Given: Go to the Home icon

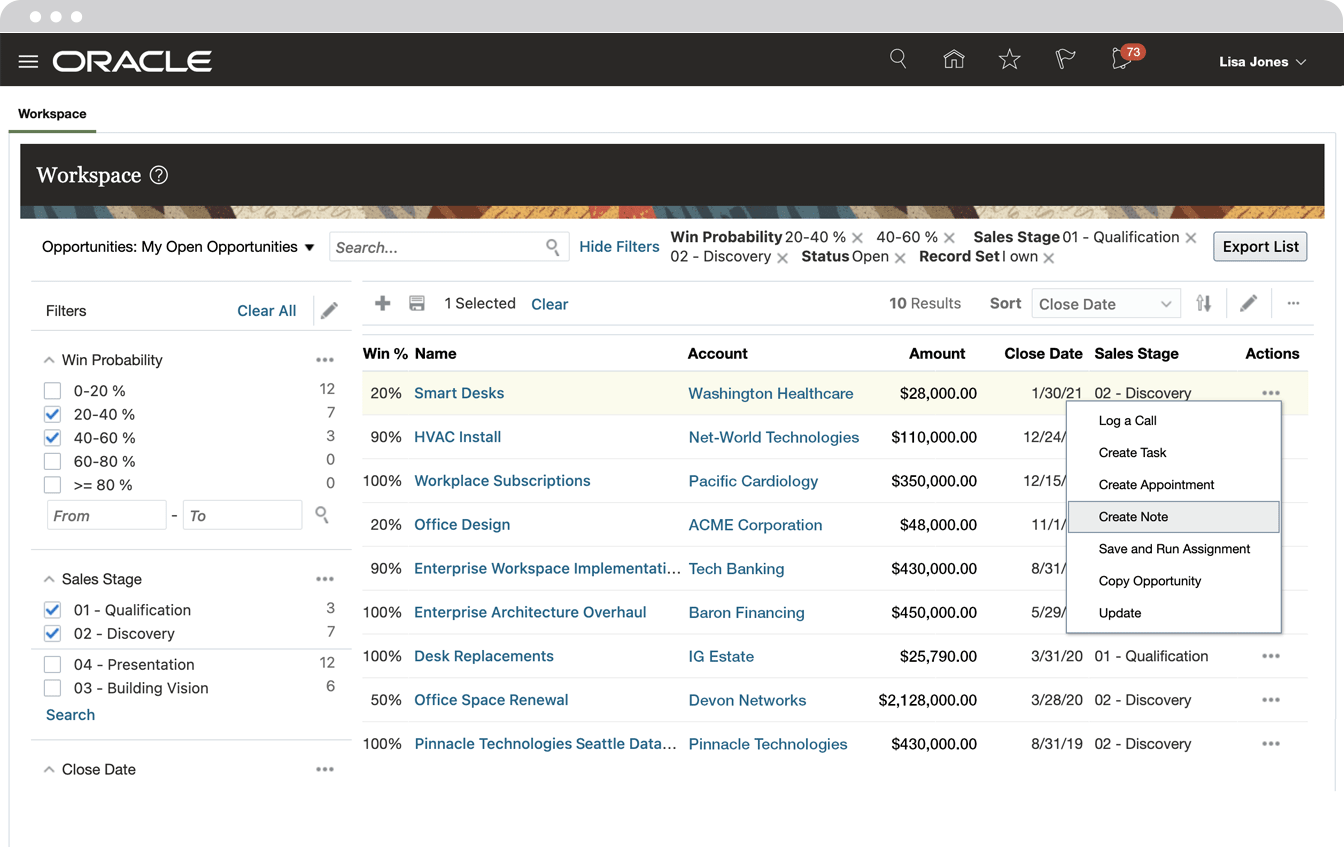Looking at the screenshot, I should pyautogui.click(x=954, y=60).
